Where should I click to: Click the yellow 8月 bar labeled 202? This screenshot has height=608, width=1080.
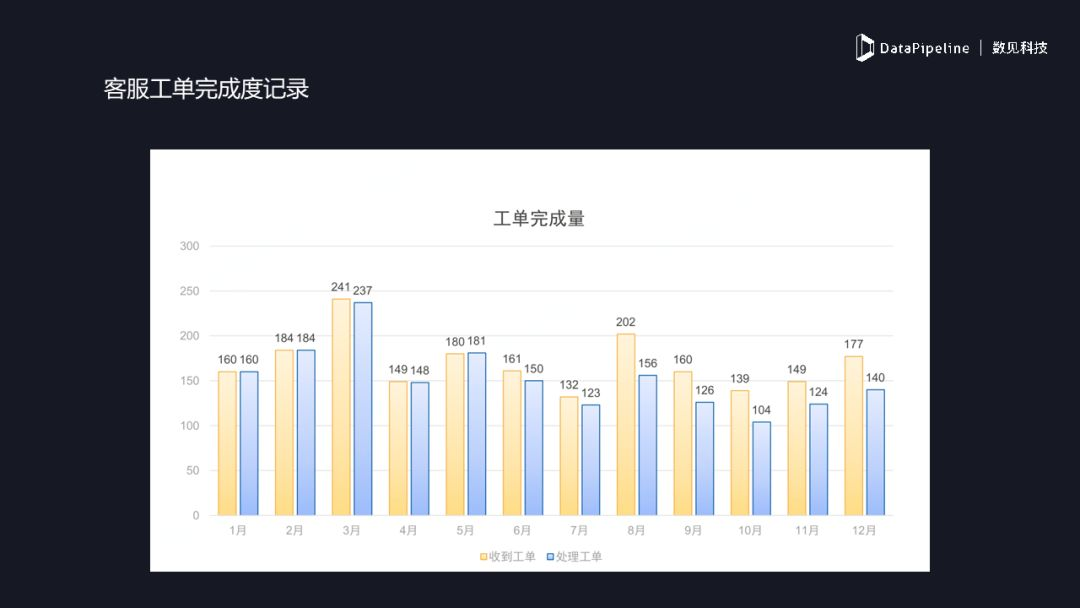click(626, 424)
